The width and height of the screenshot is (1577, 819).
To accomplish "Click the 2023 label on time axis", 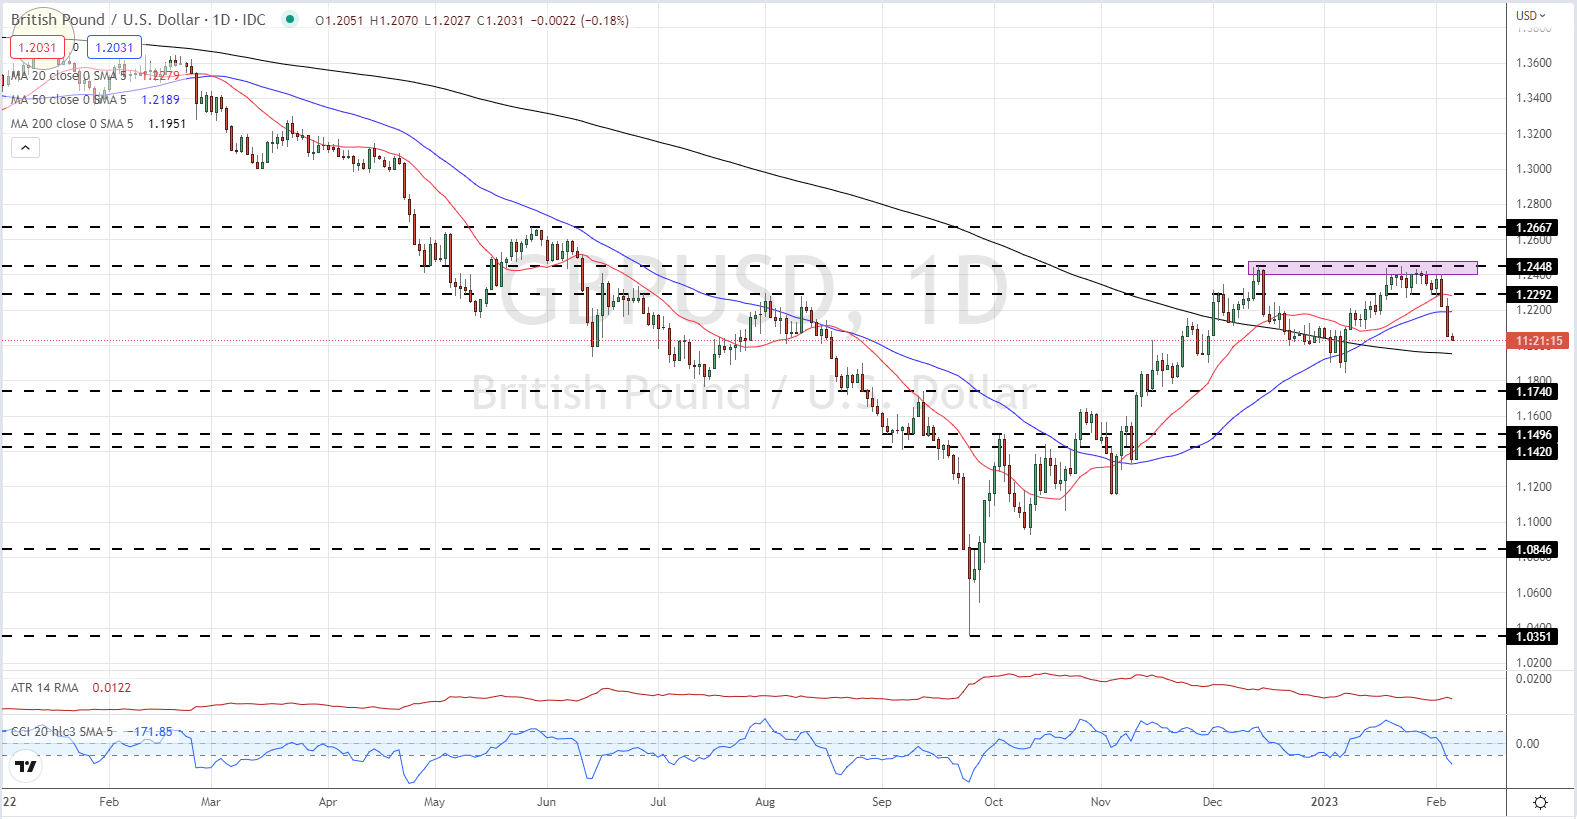I will click(x=1324, y=802).
